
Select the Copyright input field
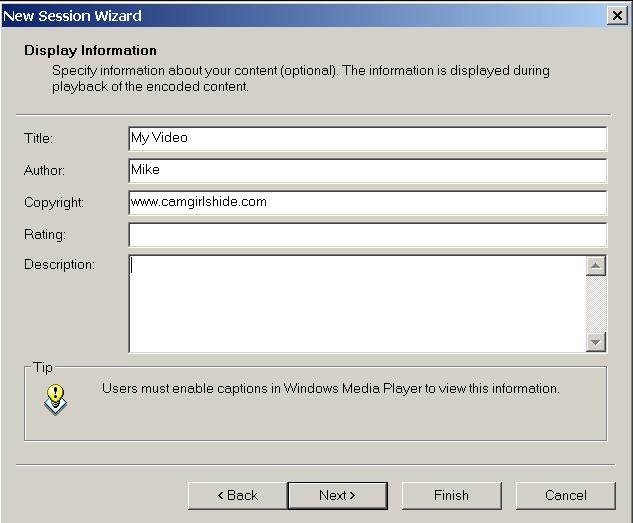pos(367,203)
